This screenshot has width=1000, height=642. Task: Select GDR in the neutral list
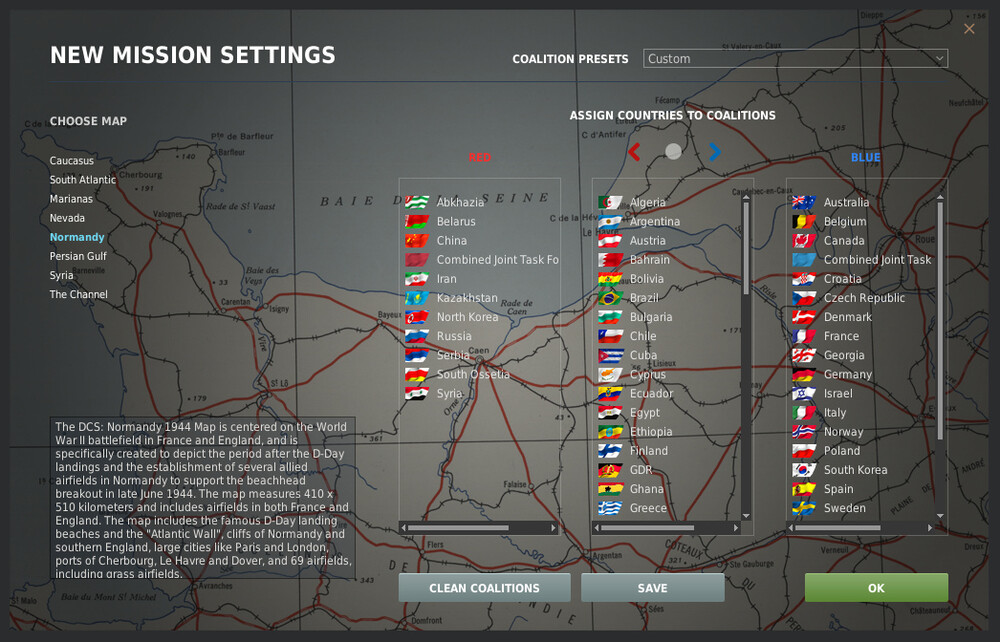click(640, 470)
